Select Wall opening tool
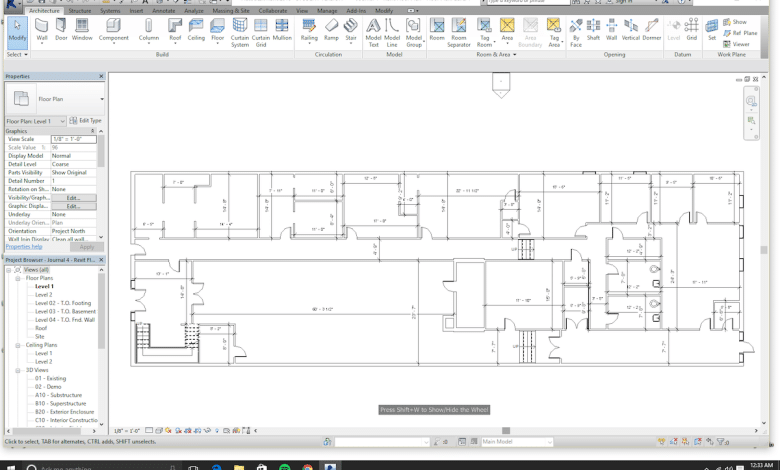780x470 pixels. [x=611, y=29]
